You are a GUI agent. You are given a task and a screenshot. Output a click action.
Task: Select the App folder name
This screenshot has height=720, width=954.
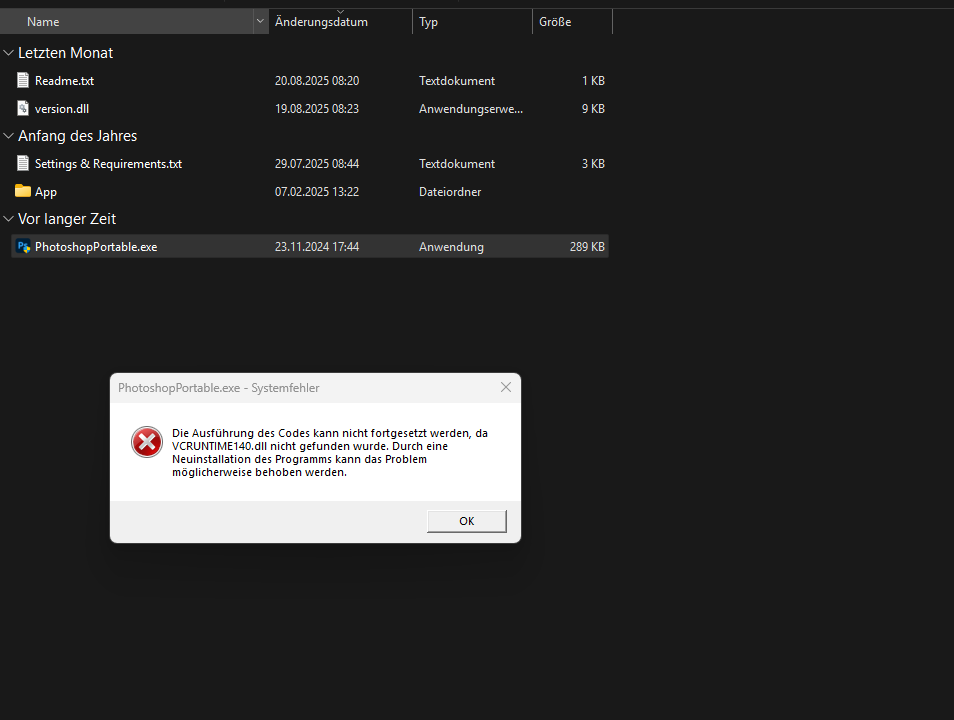coord(46,192)
